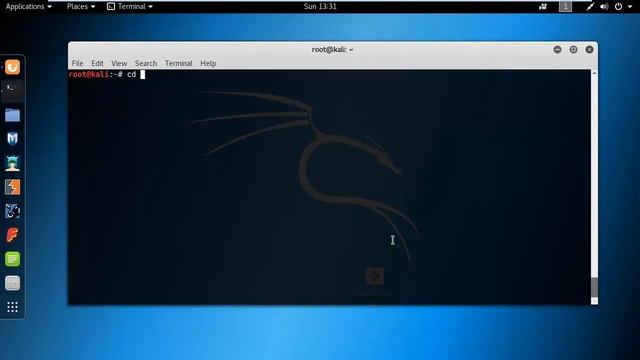
Task: Click the screen recorder indicator icon
Action: pyautogui.click(x=543, y=7)
